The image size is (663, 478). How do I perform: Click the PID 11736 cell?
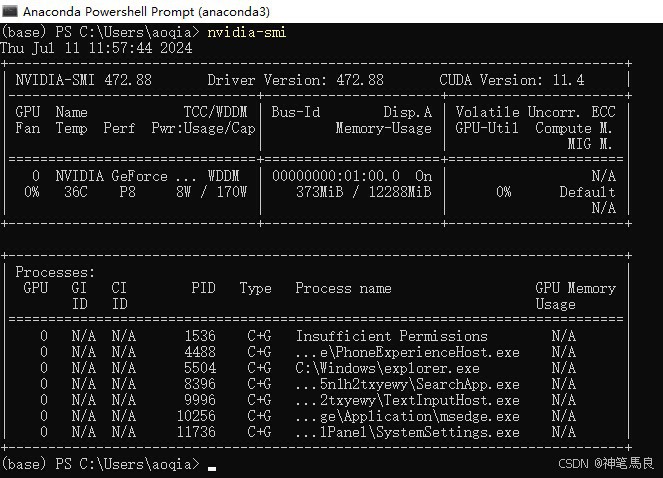click(196, 432)
